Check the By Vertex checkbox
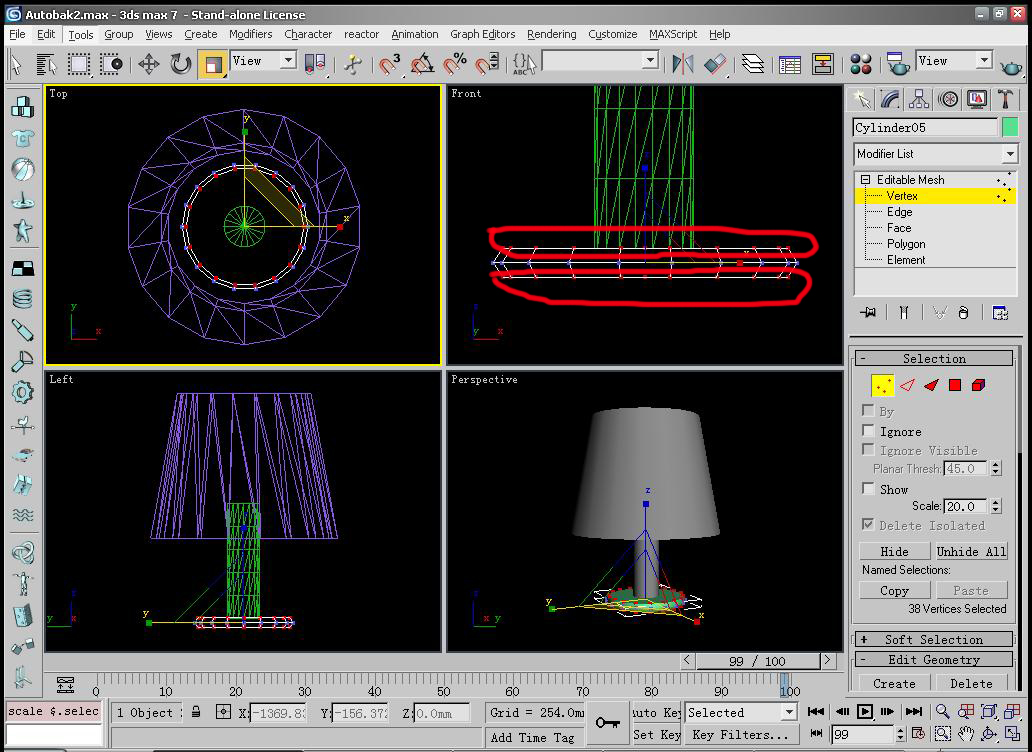Image resolution: width=1032 pixels, height=752 pixels. 868,411
